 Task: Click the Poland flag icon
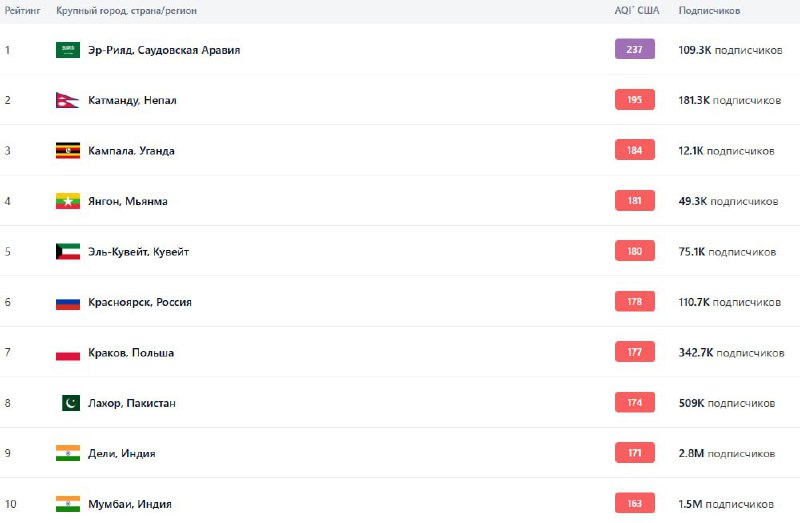tap(68, 353)
